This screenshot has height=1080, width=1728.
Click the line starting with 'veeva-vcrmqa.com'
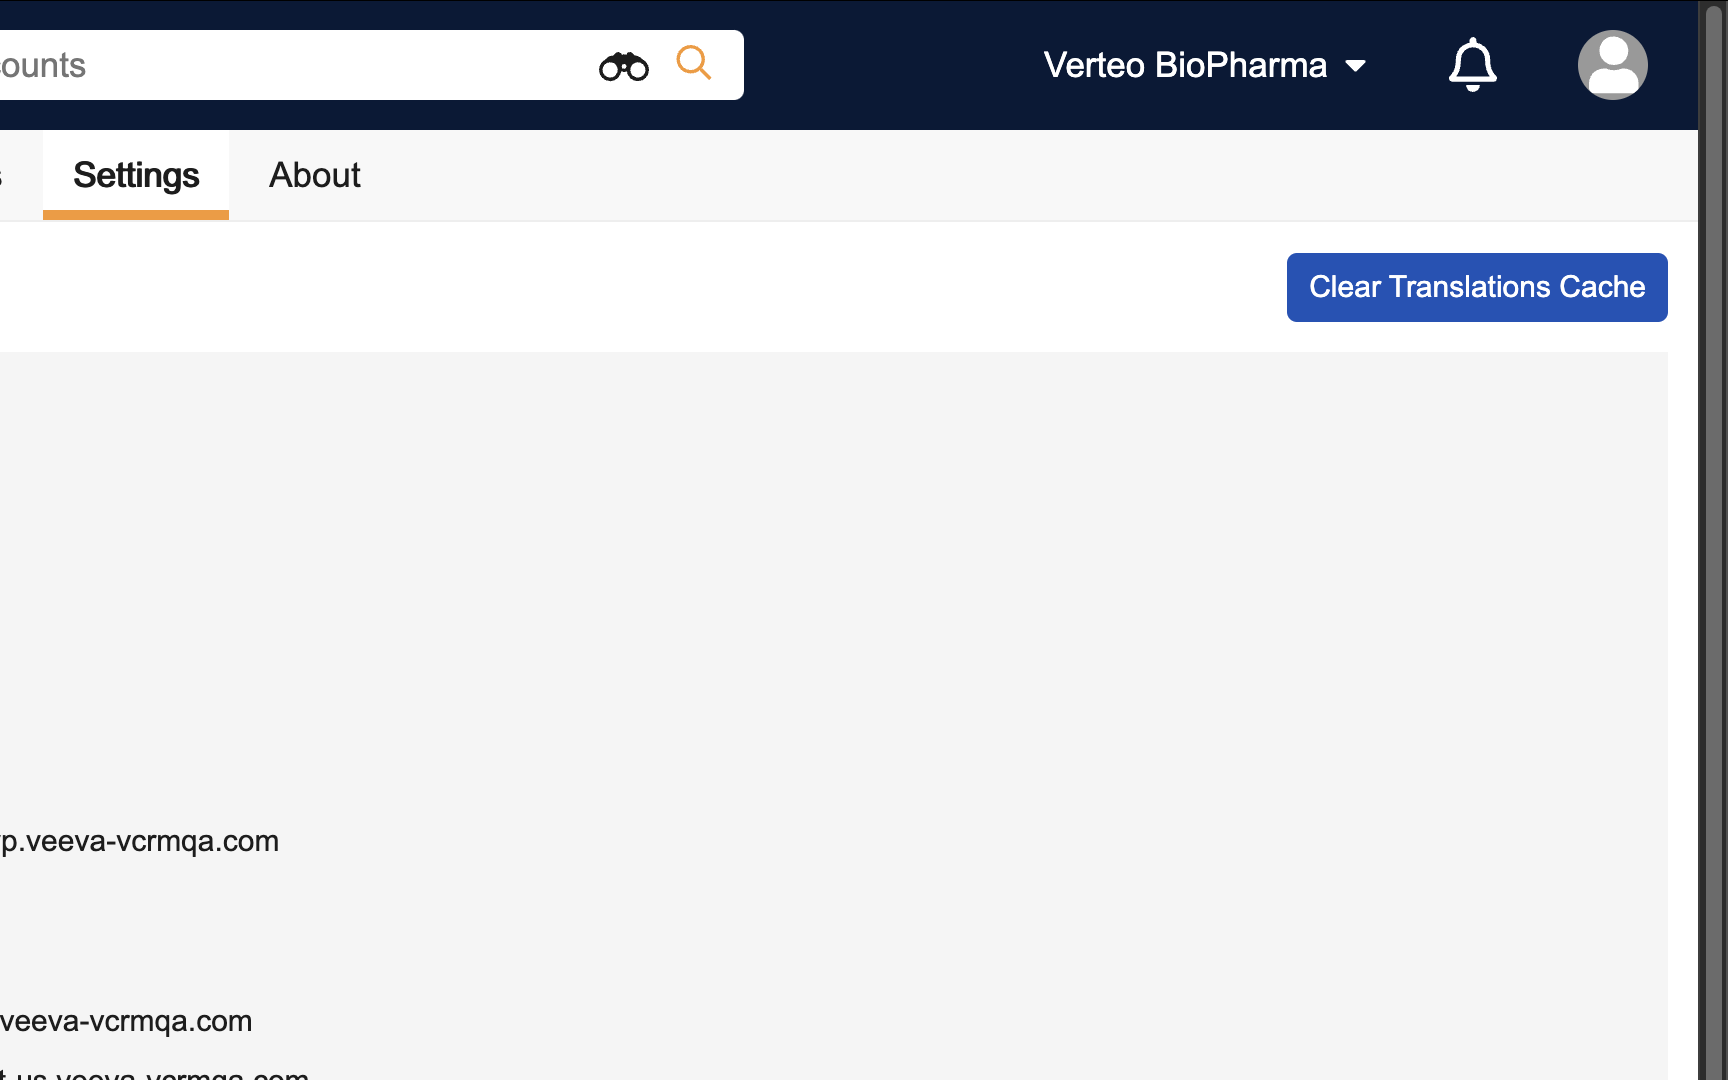pos(126,1021)
